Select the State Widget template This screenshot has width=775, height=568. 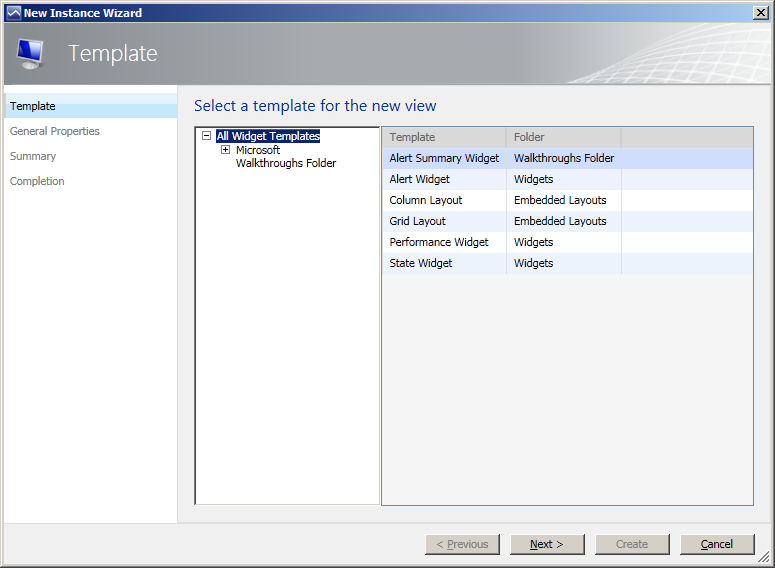567,263
